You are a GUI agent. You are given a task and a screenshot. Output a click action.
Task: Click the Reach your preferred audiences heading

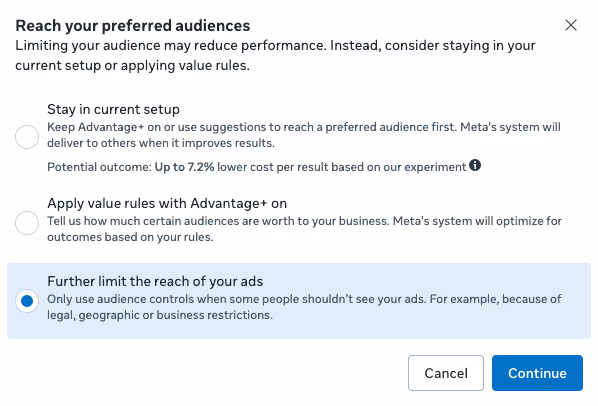[x=133, y=26]
